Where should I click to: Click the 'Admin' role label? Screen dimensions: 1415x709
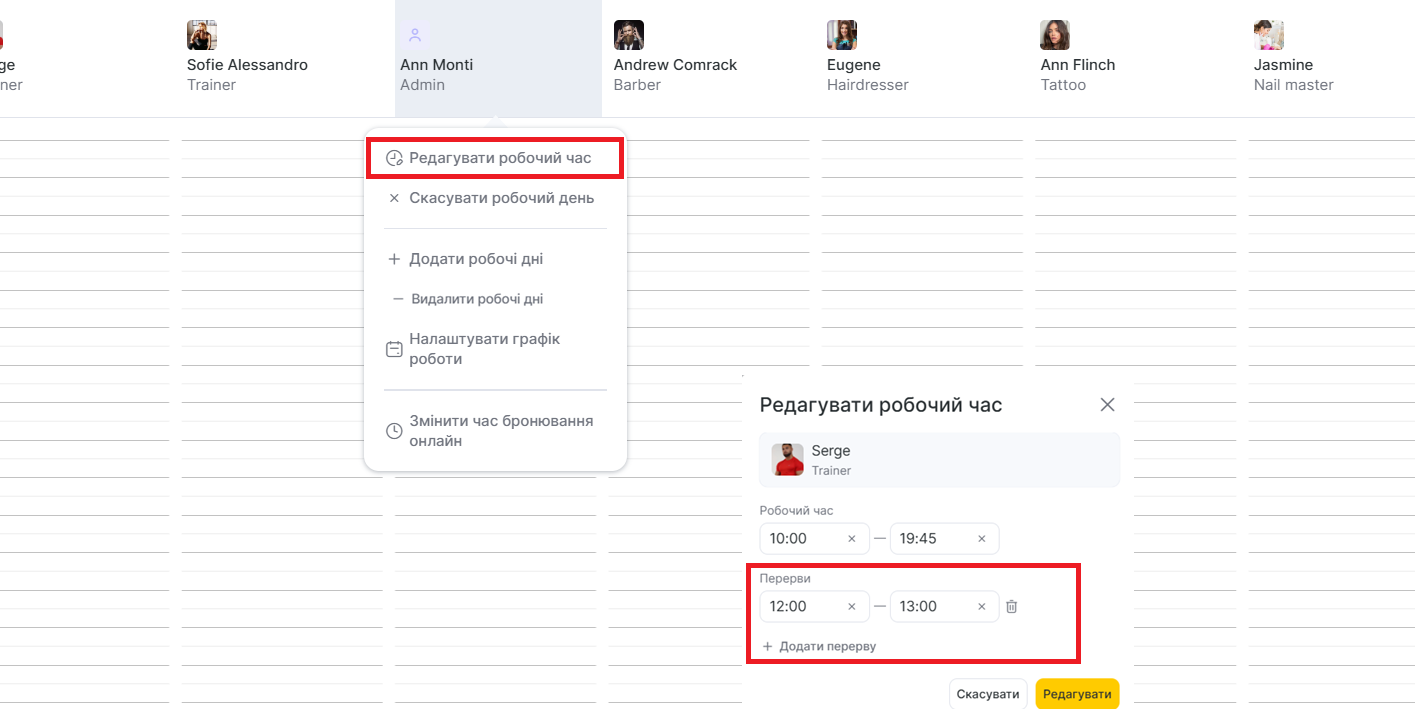(422, 85)
